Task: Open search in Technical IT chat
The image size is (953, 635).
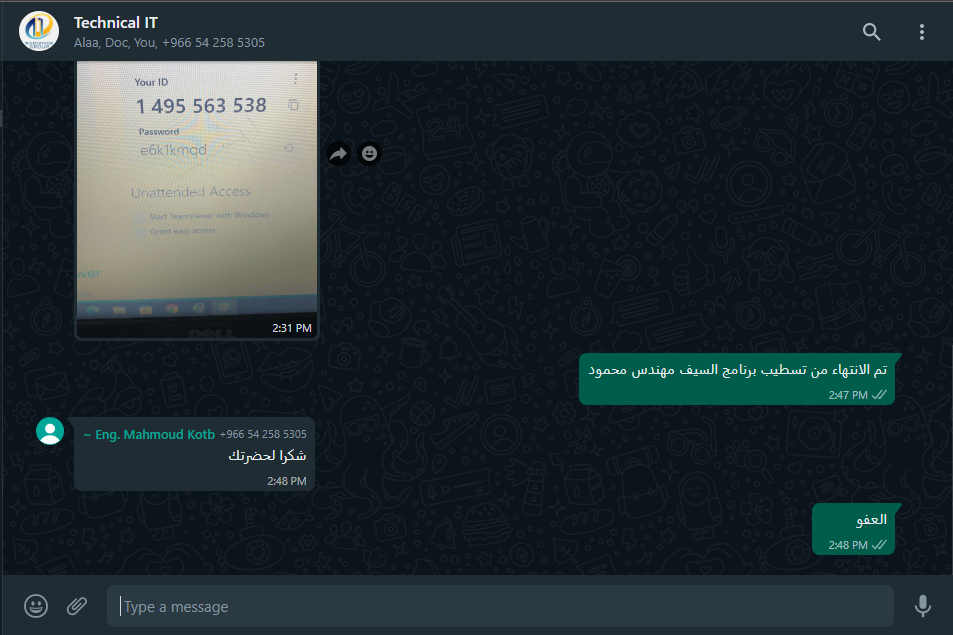Action: click(872, 32)
